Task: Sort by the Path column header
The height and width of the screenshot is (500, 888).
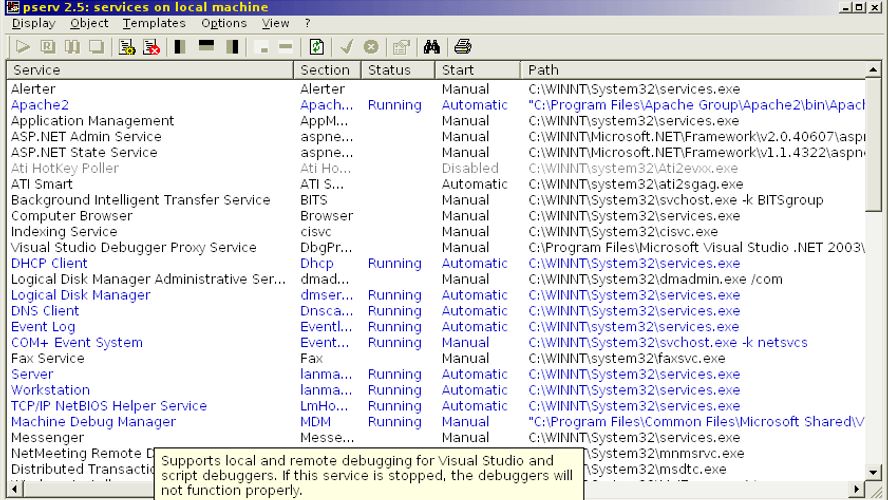Action: (693, 70)
